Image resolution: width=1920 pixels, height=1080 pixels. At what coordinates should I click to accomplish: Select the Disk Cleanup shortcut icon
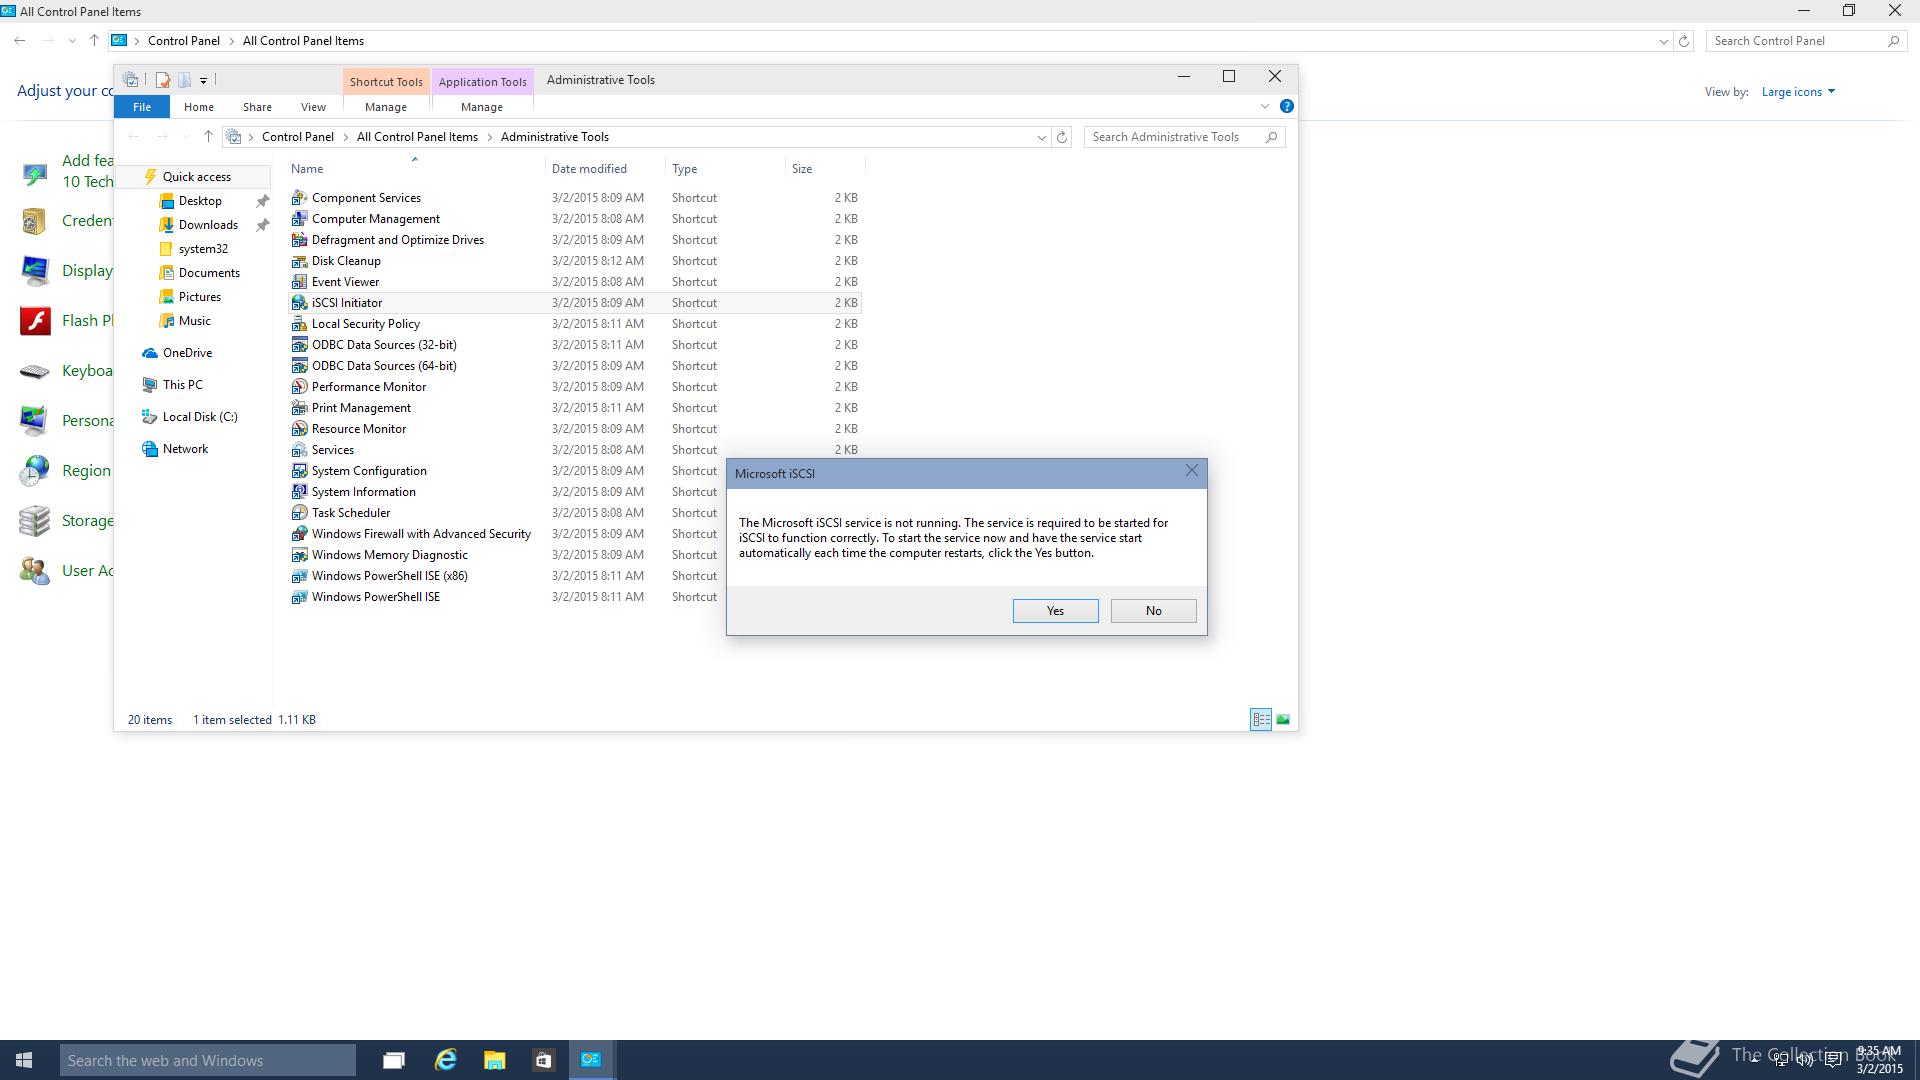299,261
